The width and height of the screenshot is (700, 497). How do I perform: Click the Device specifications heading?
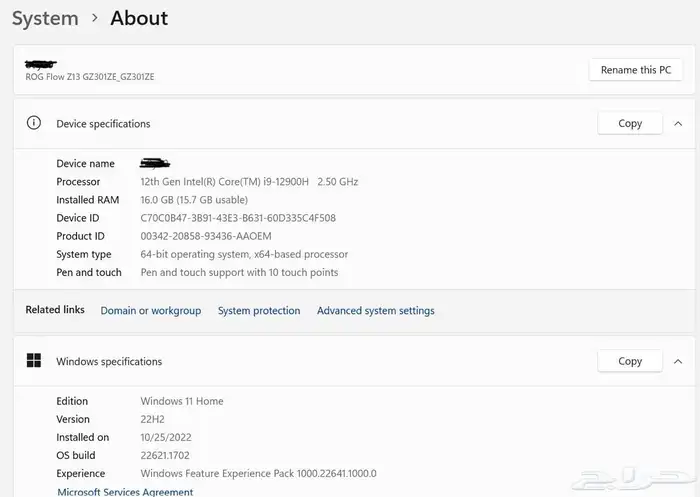coord(103,124)
